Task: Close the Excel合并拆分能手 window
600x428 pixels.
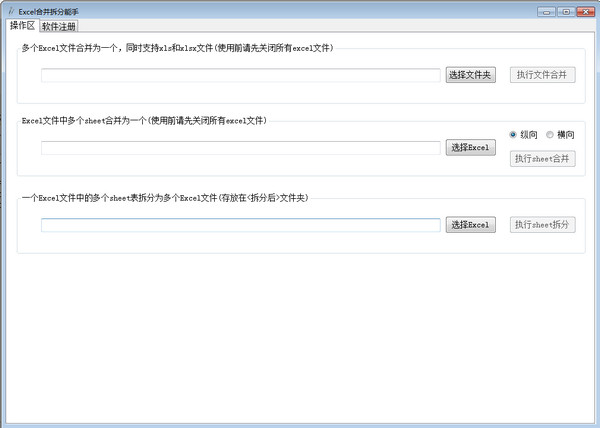Action: point(585,12)
